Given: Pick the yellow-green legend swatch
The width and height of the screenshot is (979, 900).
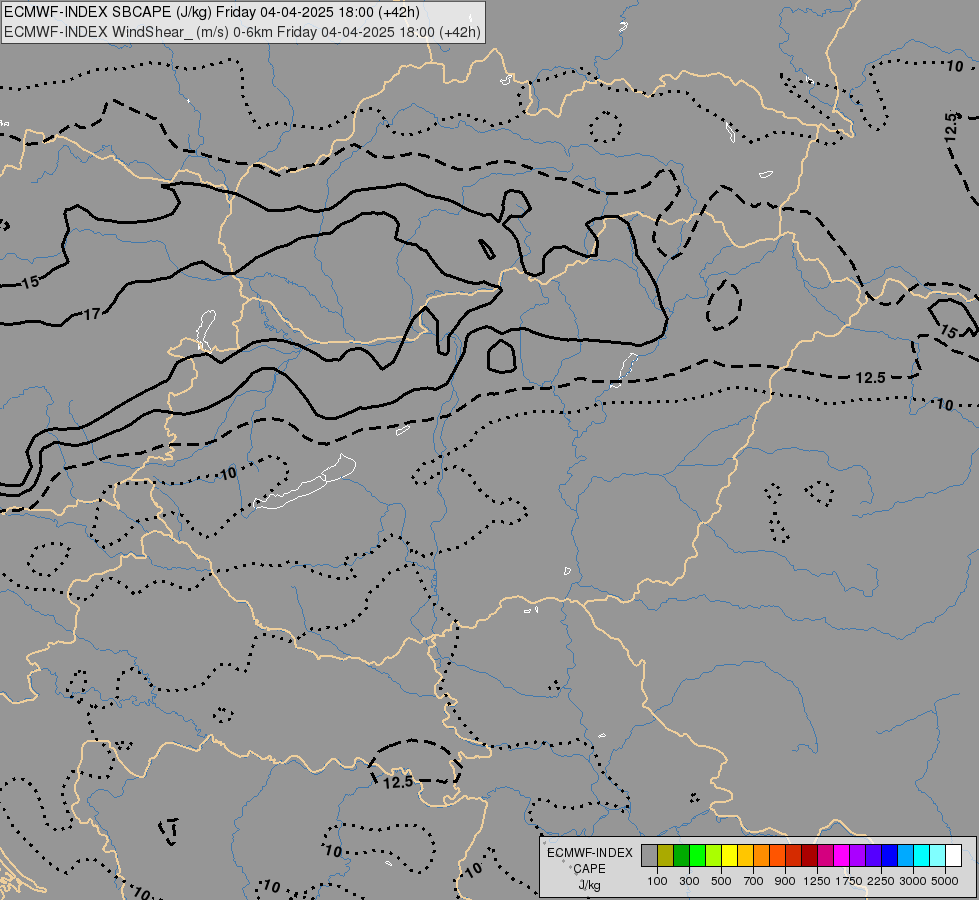Looking at the screenshot, I should 713,856.
